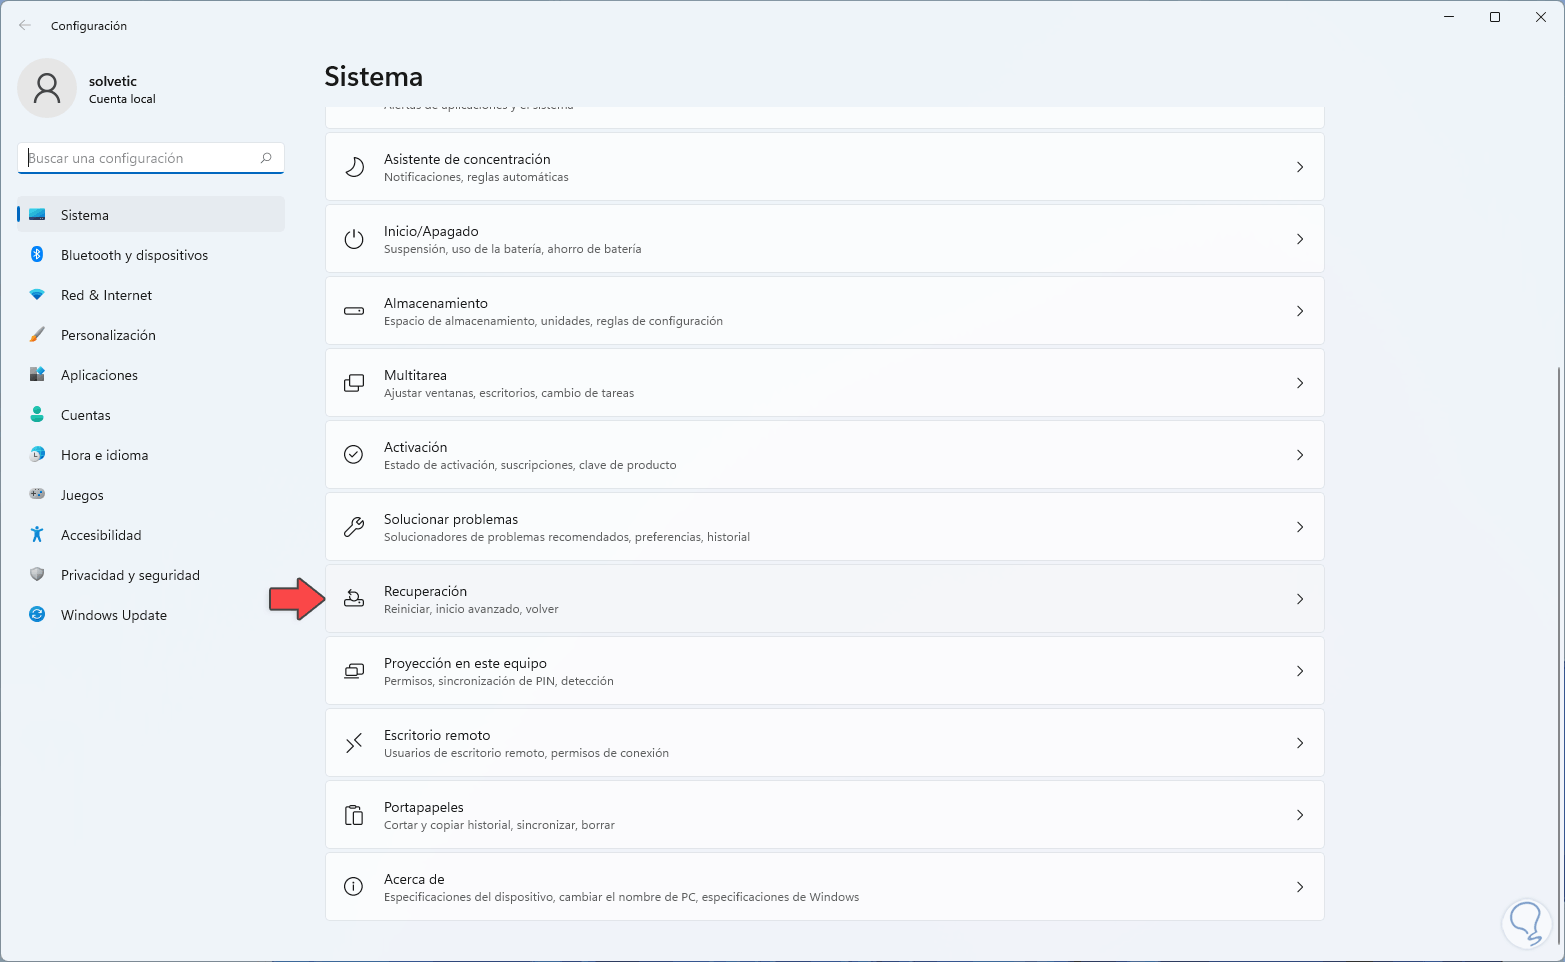Expand Proyección en este equipo chevron
This screenshot has width=1565, height=962.
1300,671
